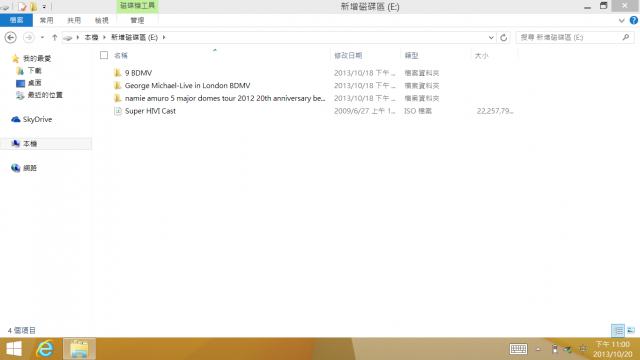Sort by the 類型 column header
The width and height of the screenshot is (640, 360).
411,56
